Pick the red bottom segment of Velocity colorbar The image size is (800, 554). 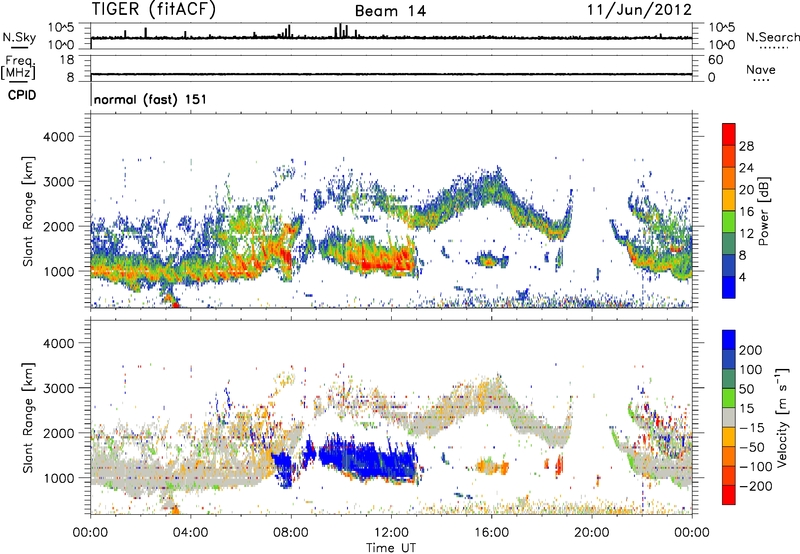pos(729,495)
